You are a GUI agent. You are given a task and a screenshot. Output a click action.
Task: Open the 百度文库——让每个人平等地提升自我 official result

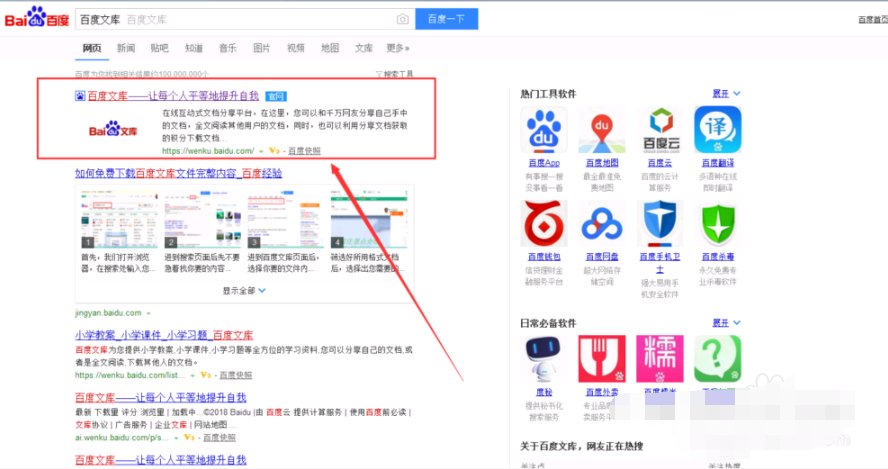173,96
